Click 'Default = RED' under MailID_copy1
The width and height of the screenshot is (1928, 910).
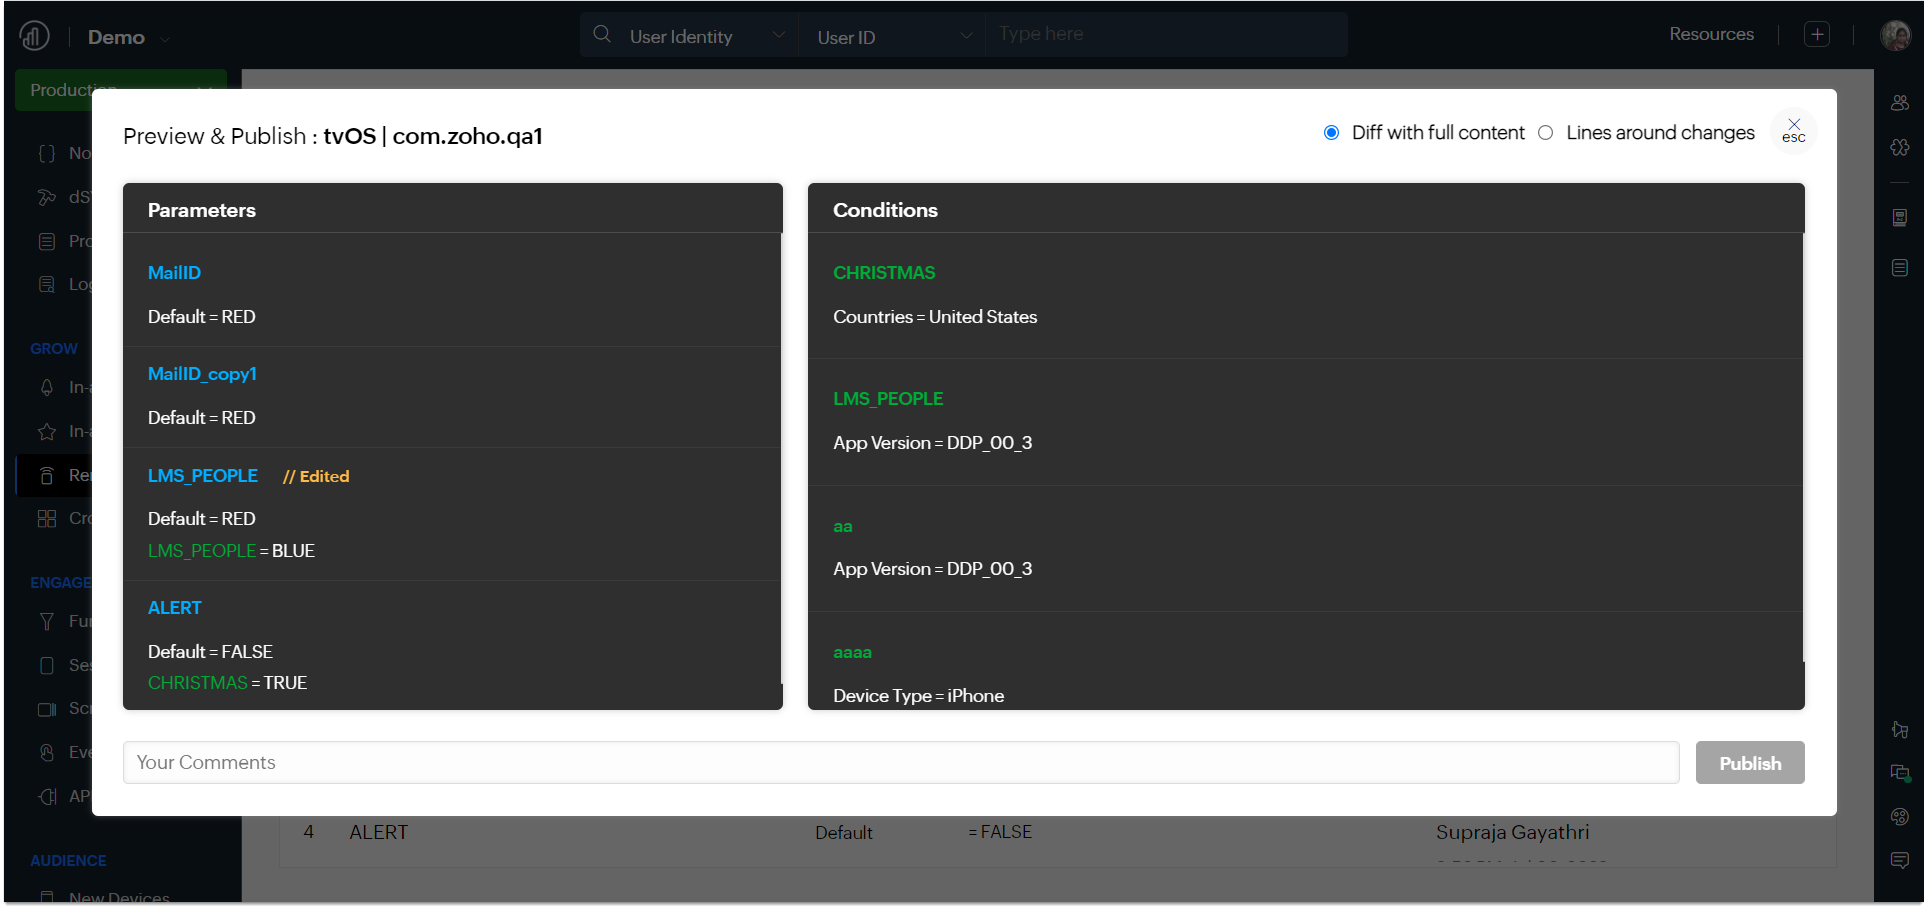pos(202,418)
